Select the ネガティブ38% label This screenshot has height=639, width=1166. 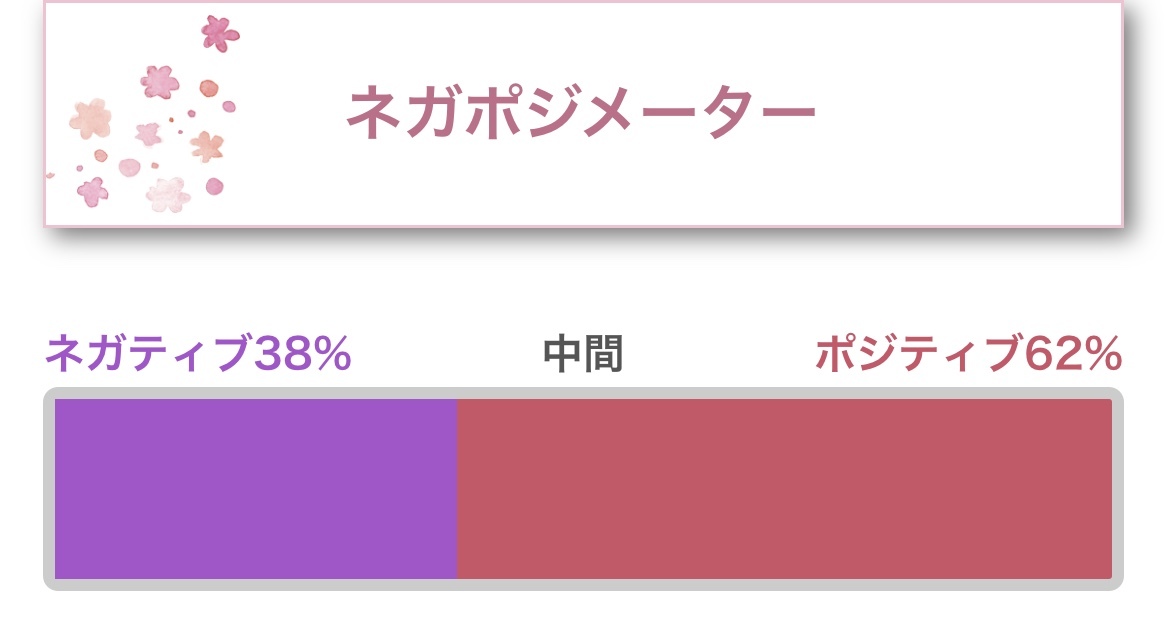[x=198, y=354]
